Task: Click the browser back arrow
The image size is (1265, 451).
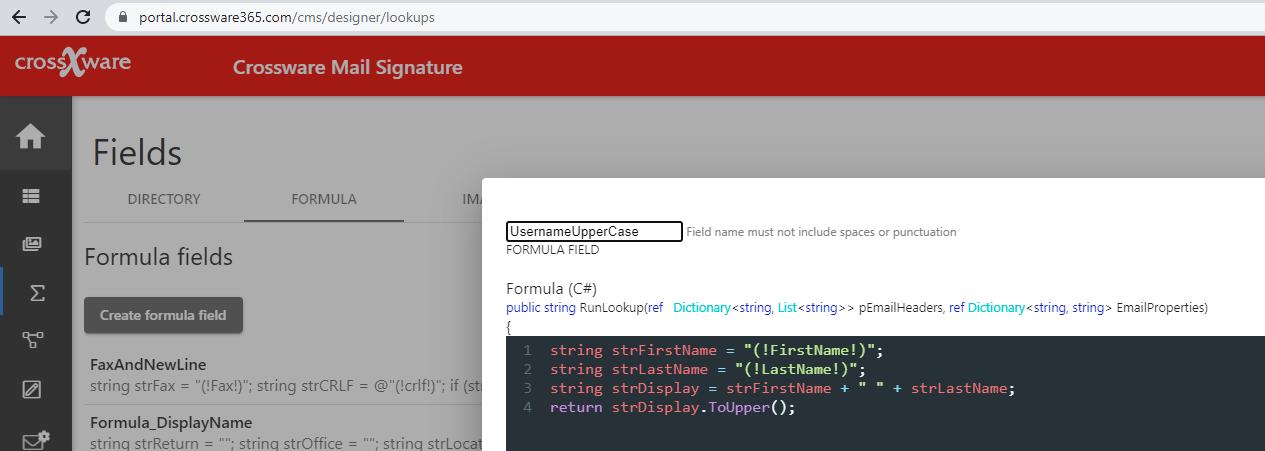Action: coord(18,17)
